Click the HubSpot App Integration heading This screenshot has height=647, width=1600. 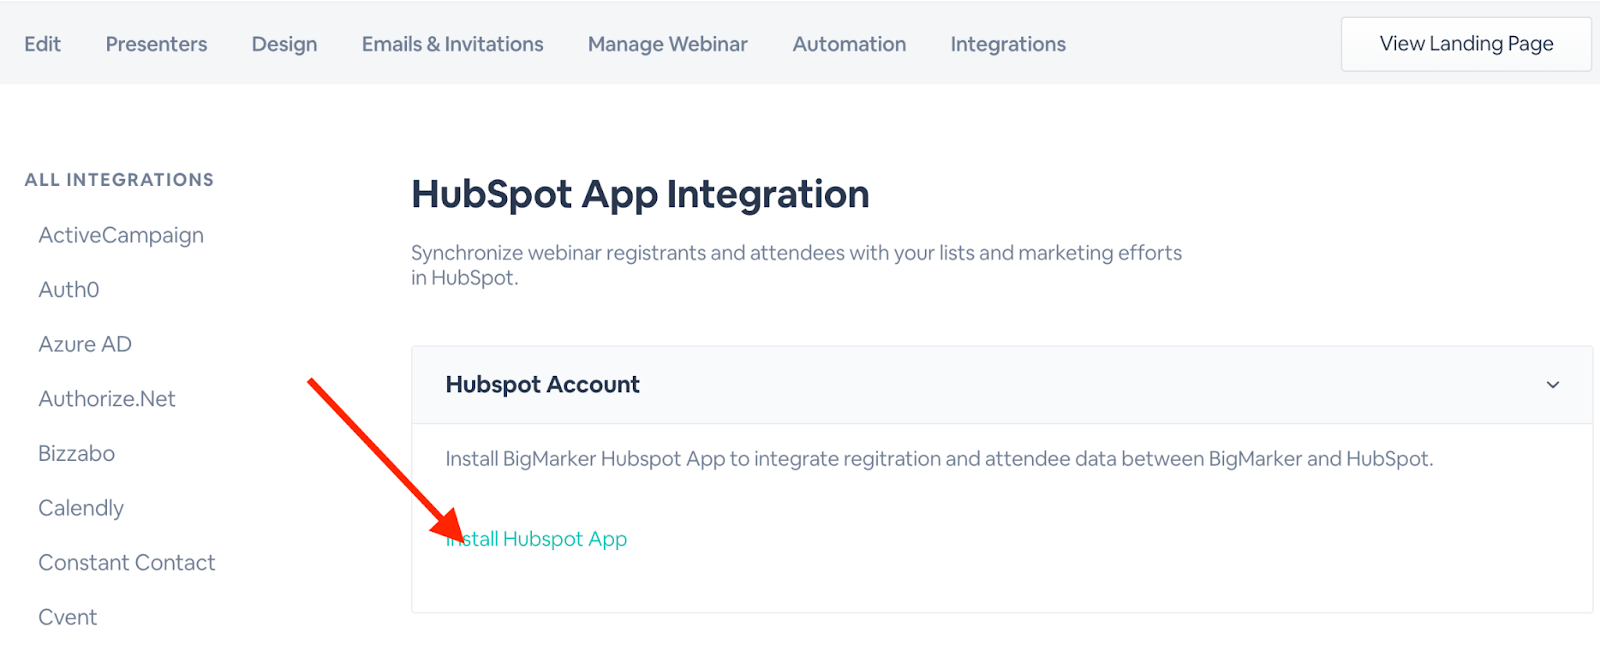click(x=640, y=194)
